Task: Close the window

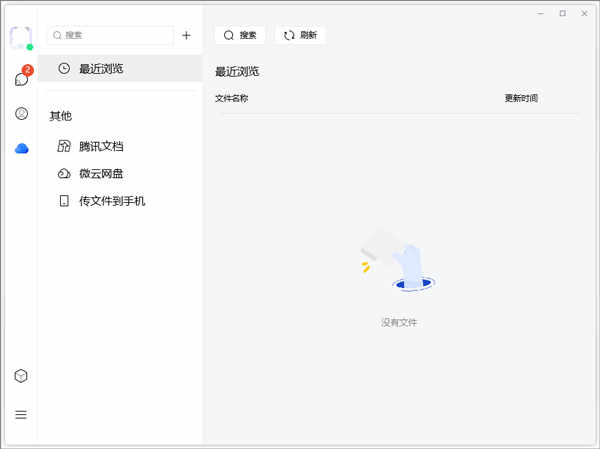Action: pos(584,13)
